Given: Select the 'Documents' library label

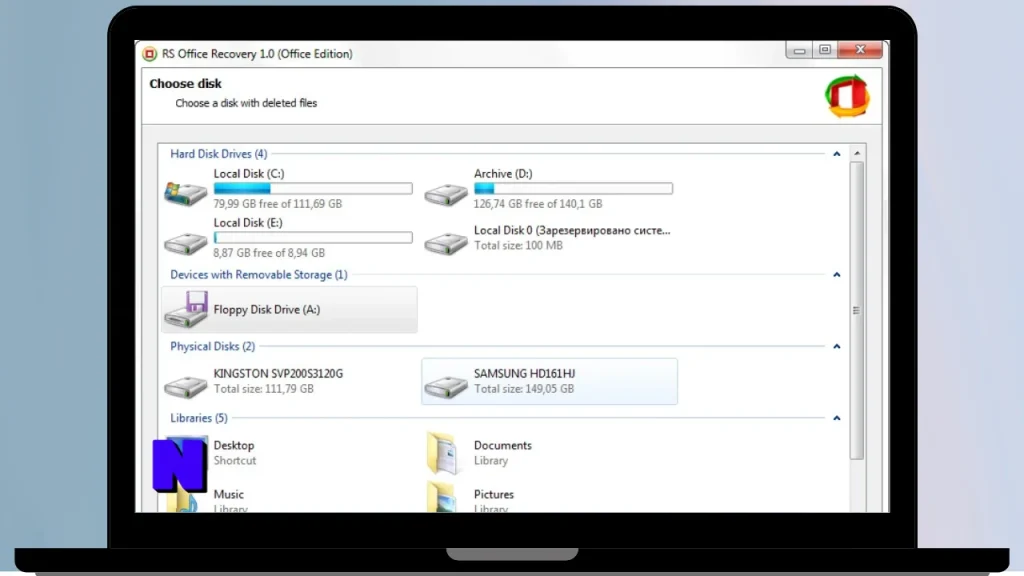Looking at the screenshot, I should click(503, 445).
